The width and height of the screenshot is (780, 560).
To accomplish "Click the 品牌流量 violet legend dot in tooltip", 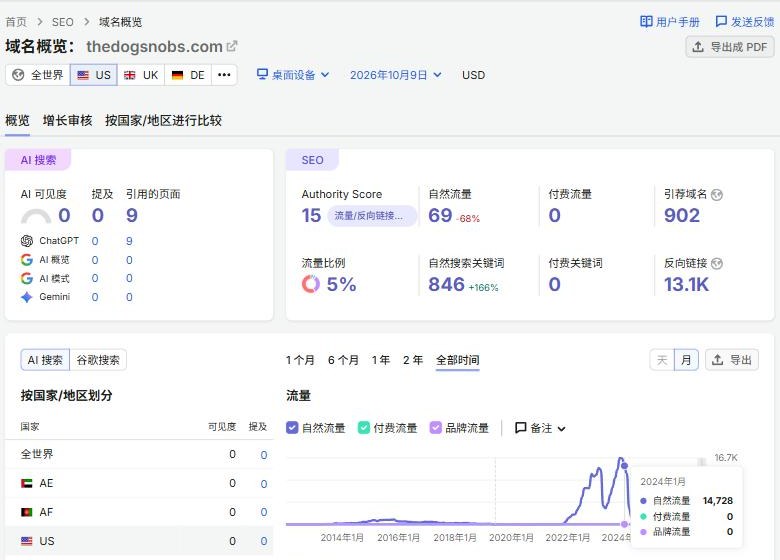I will coord(643,532).
